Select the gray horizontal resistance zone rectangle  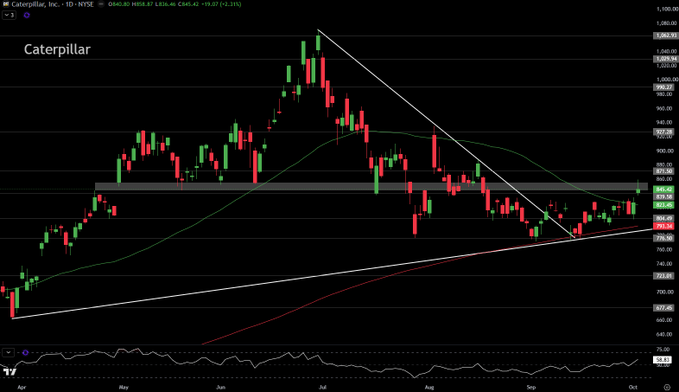[372, 187]
